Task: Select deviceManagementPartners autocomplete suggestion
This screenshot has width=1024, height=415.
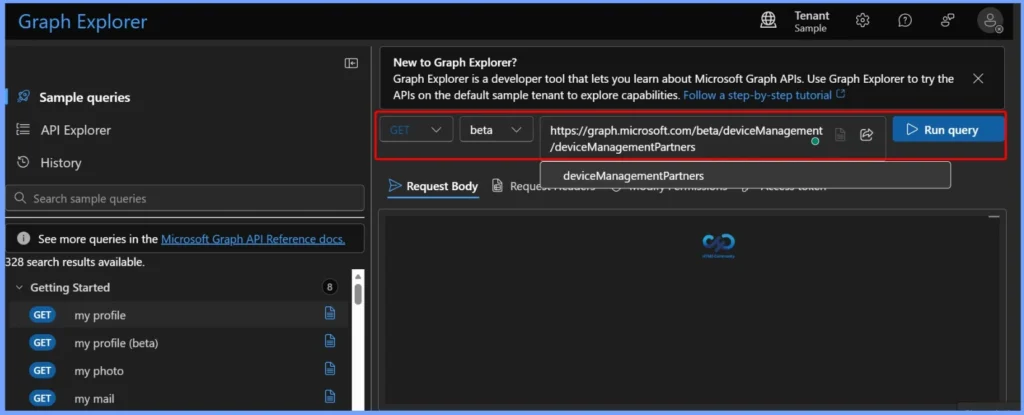Action: click(745, 175)
